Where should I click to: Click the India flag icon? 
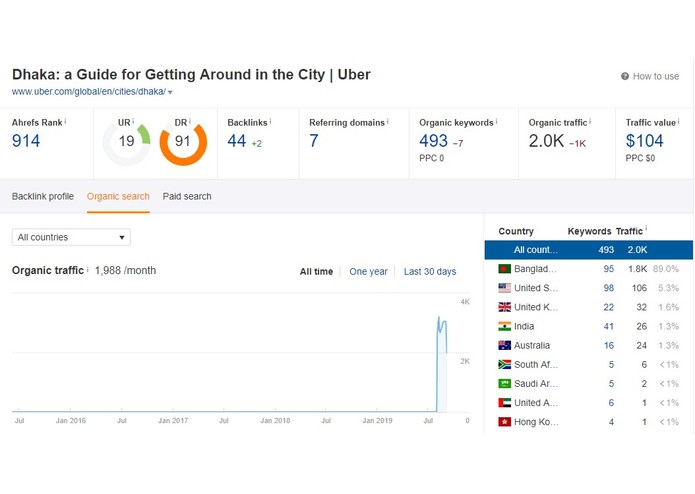pos(504,326)
